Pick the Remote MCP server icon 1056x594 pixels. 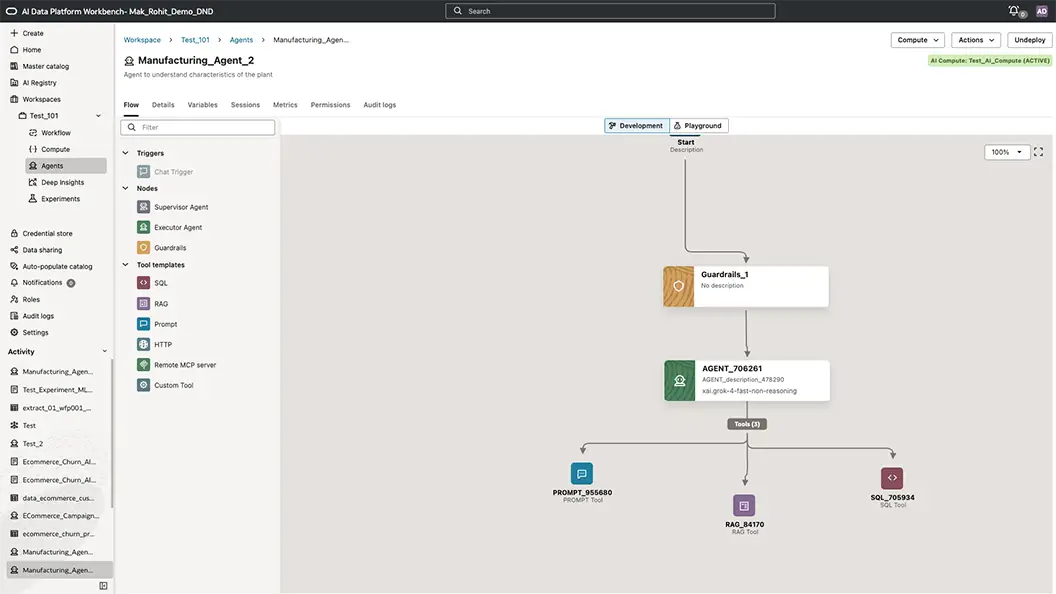point(143,364)
